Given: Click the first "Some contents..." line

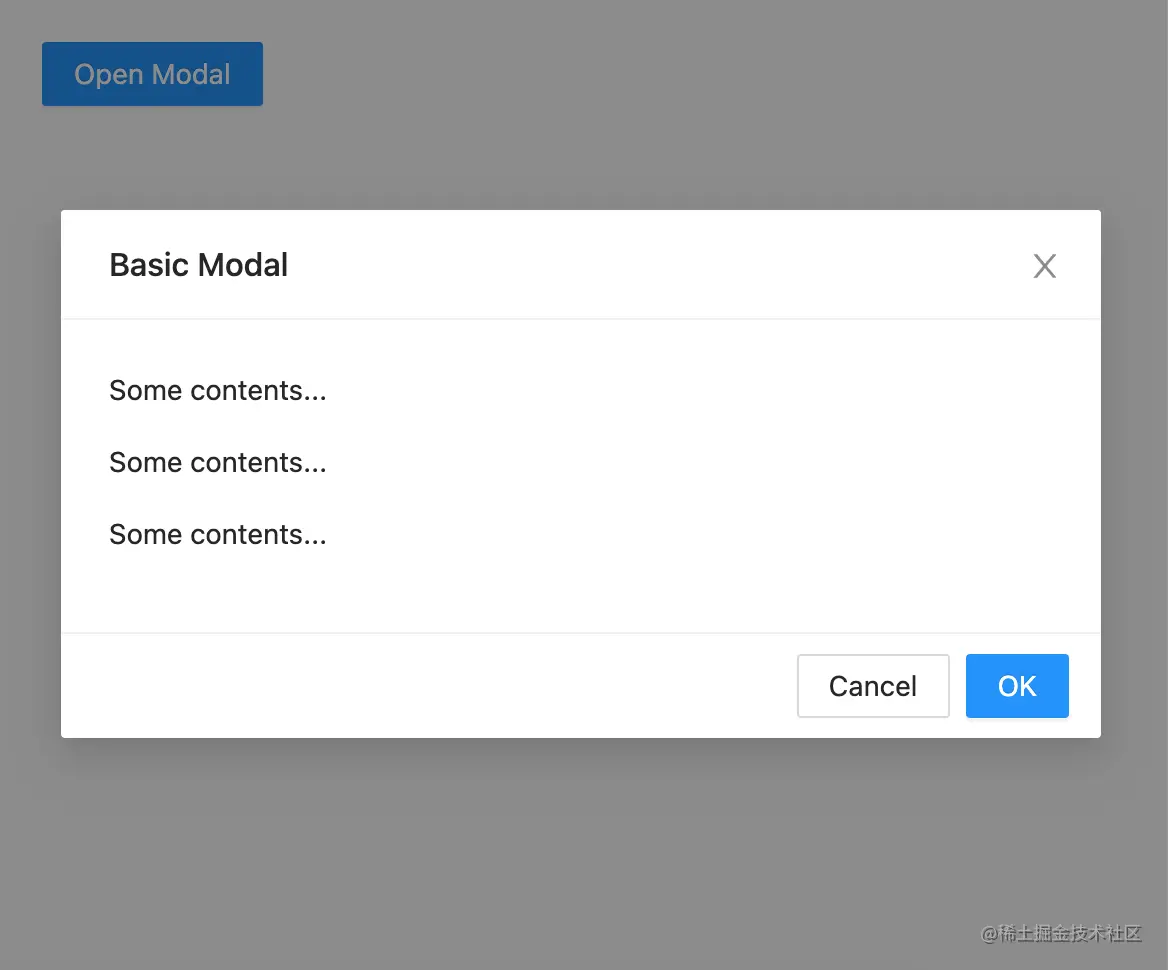Looking at the screenshot, I should click(217, 391).
